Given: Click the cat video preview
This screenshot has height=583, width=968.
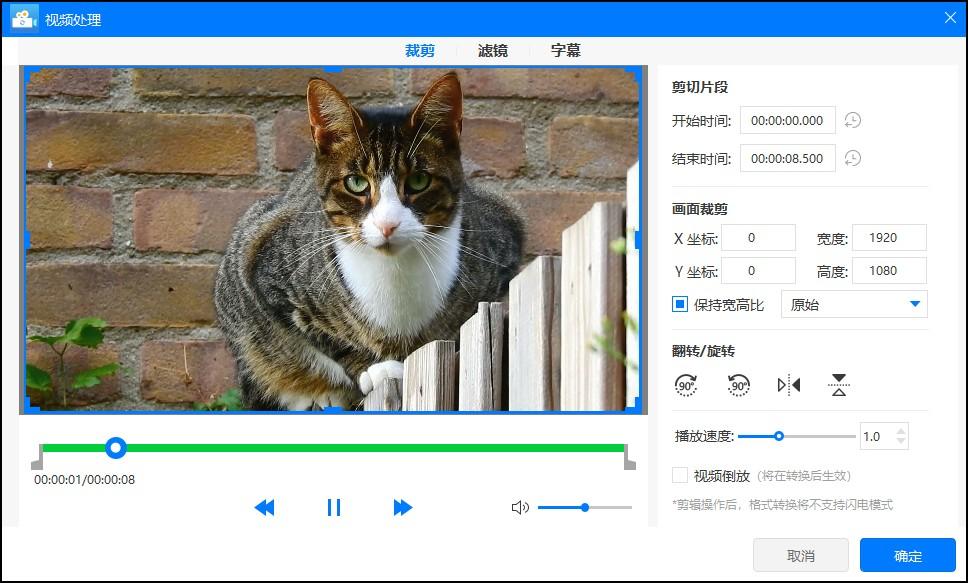Looking at the screenshot, I should click(333, 239).
